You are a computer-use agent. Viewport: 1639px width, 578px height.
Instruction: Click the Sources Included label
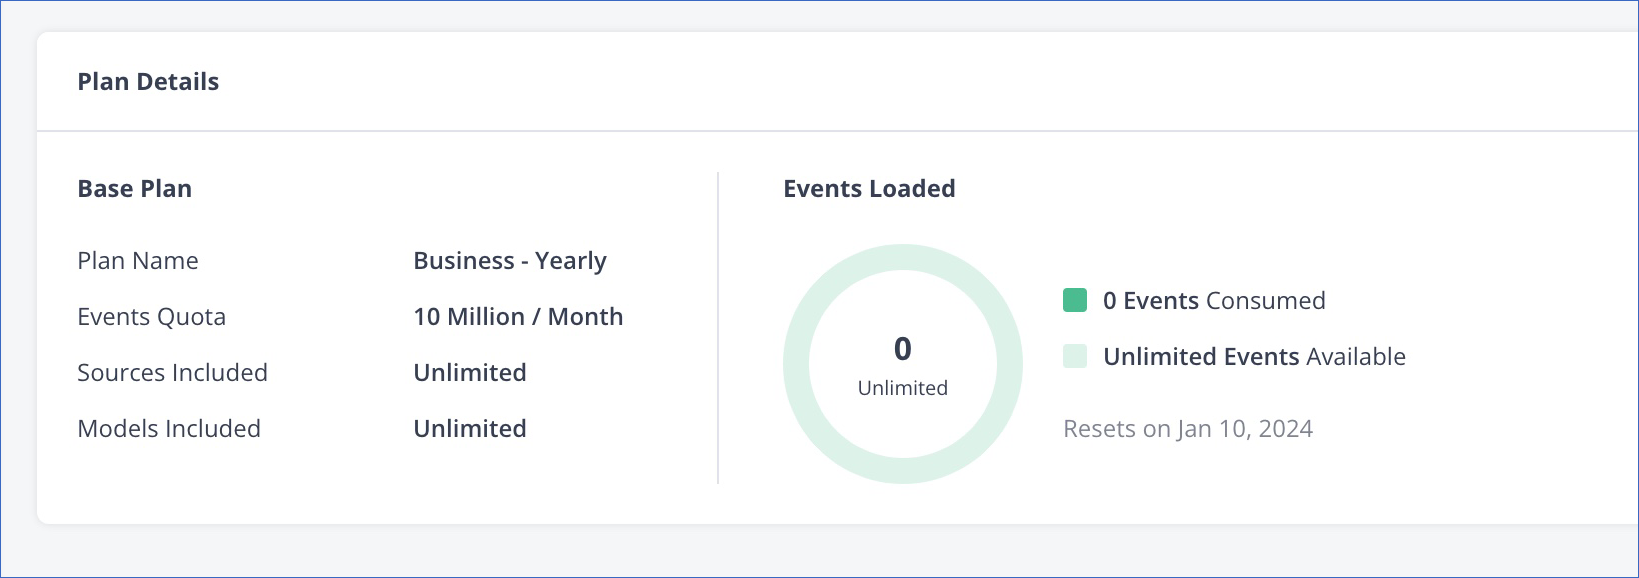173,373
